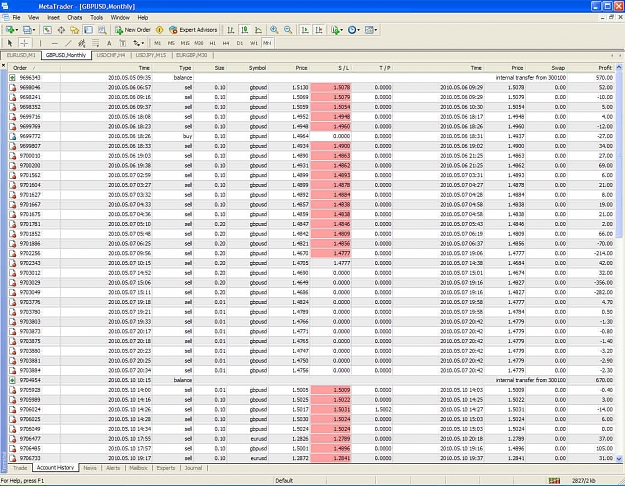Zoom out on the chart

click(x=288, y=30)
